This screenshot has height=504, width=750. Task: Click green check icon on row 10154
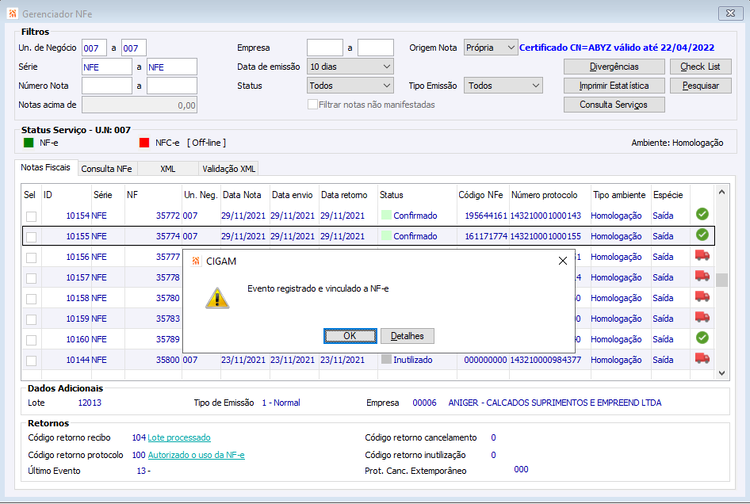[x=702, y=214]
